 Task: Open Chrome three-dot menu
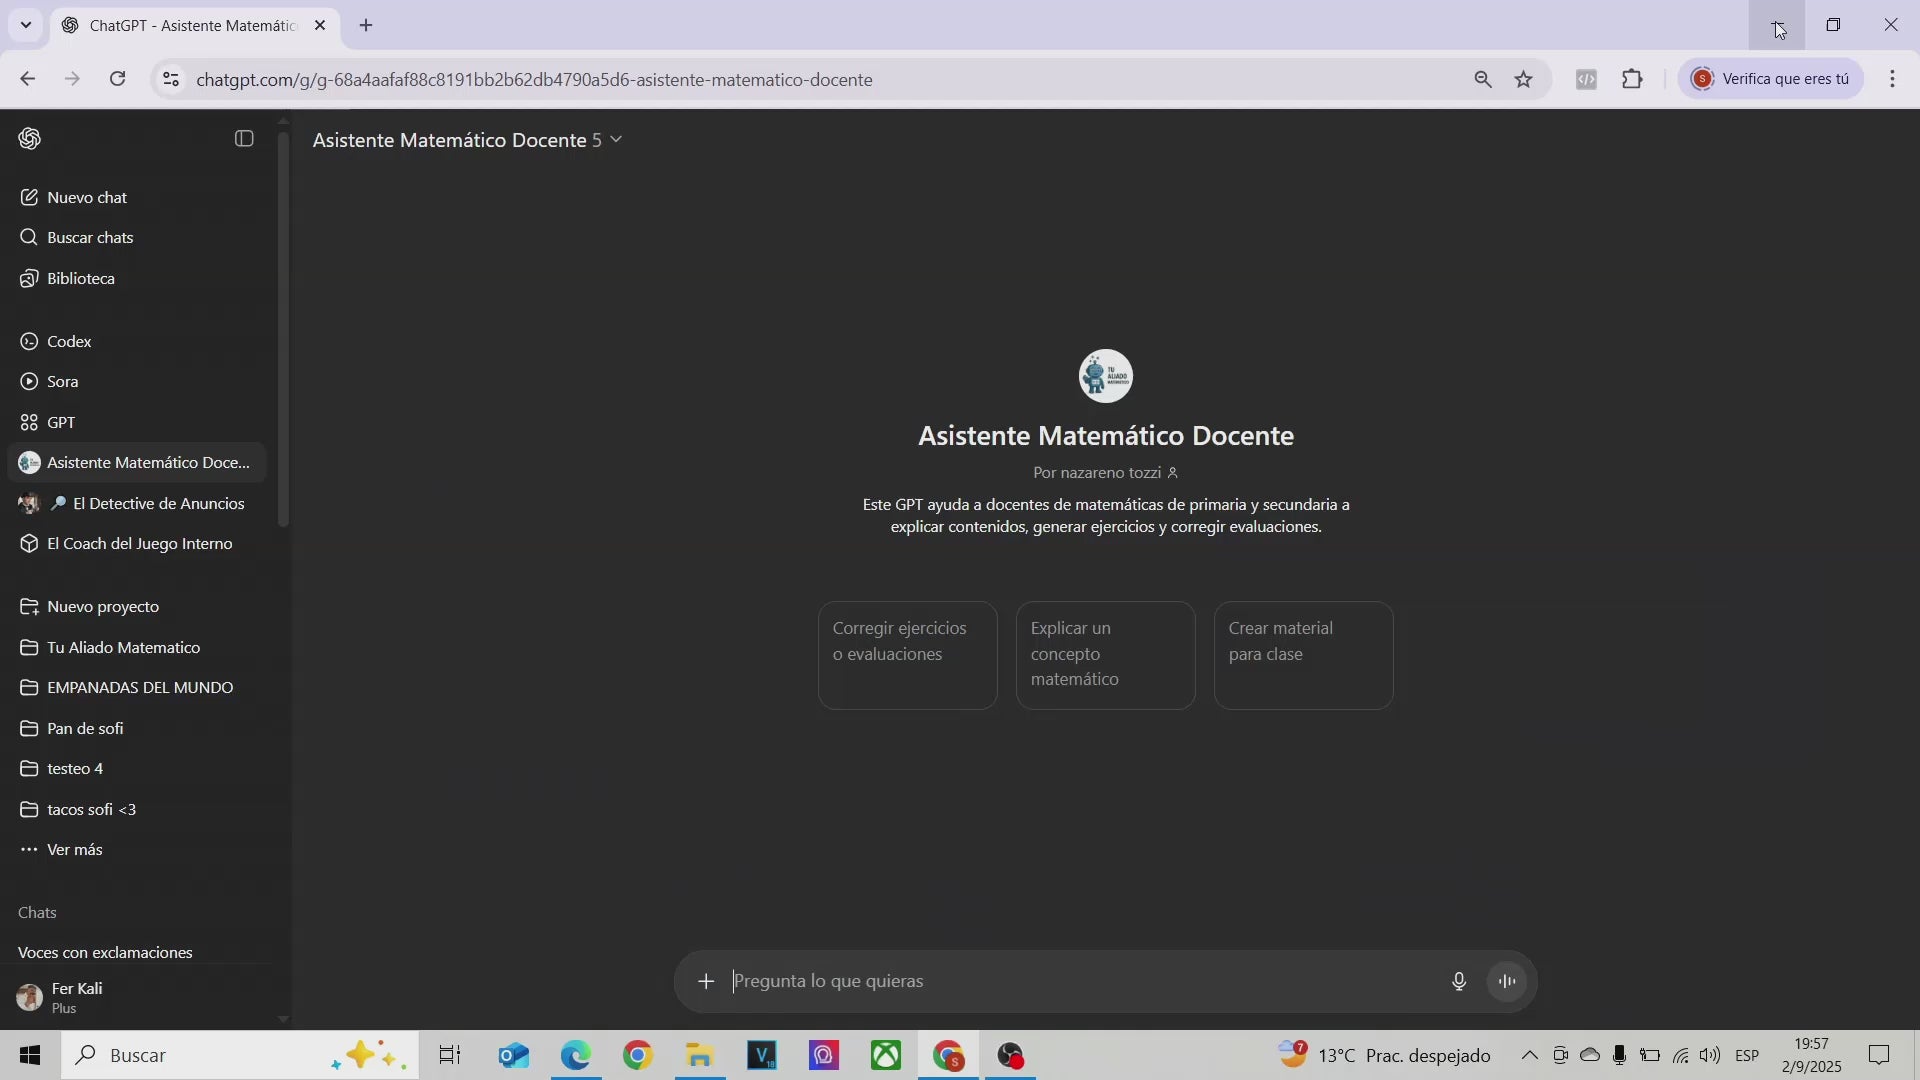[x=1893, y=79]
